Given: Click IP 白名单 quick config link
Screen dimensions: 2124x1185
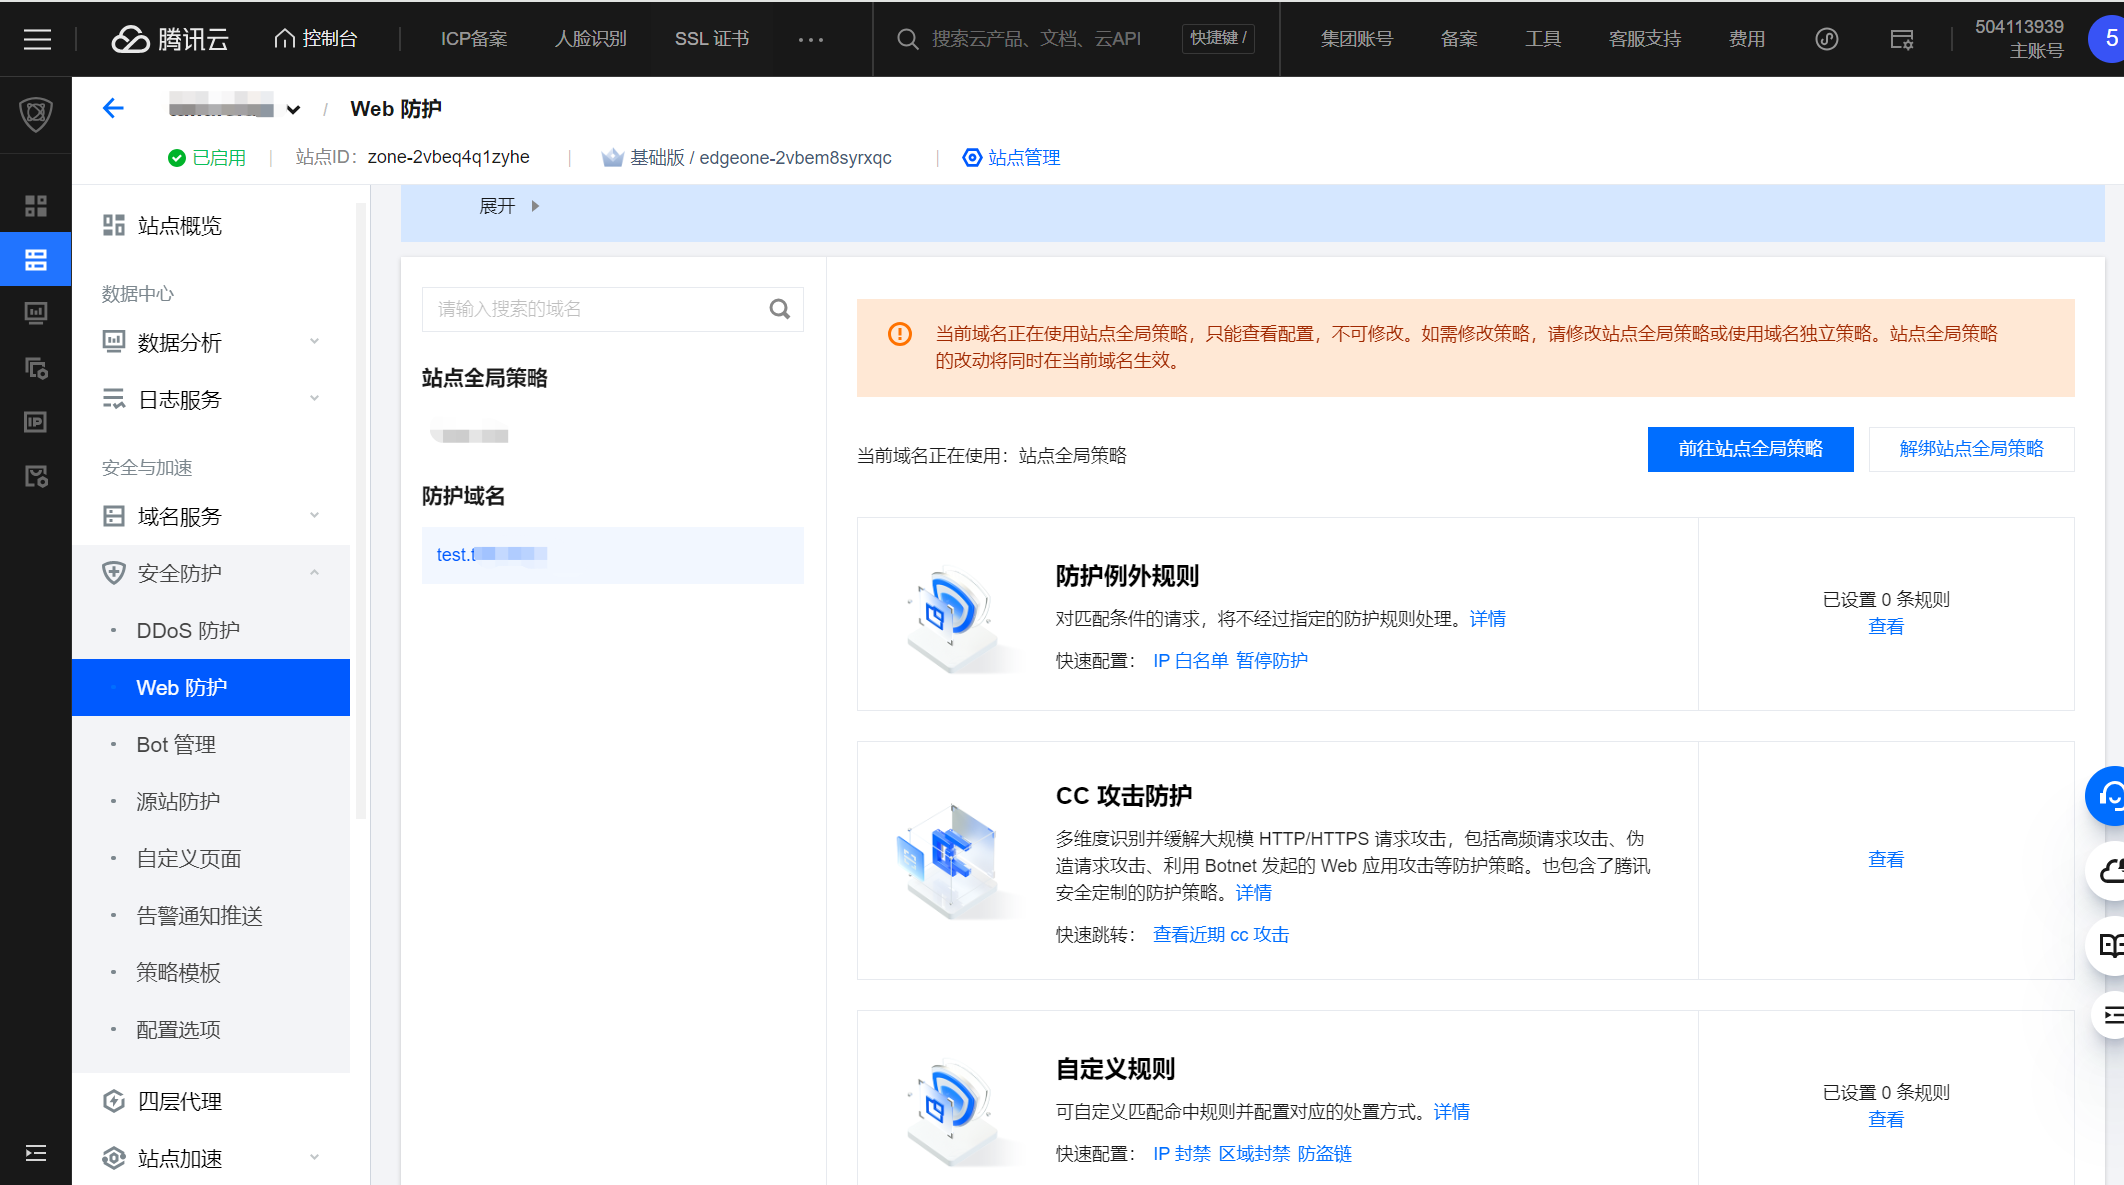Looking at the screenshot, I should (x=1190, y=661).
